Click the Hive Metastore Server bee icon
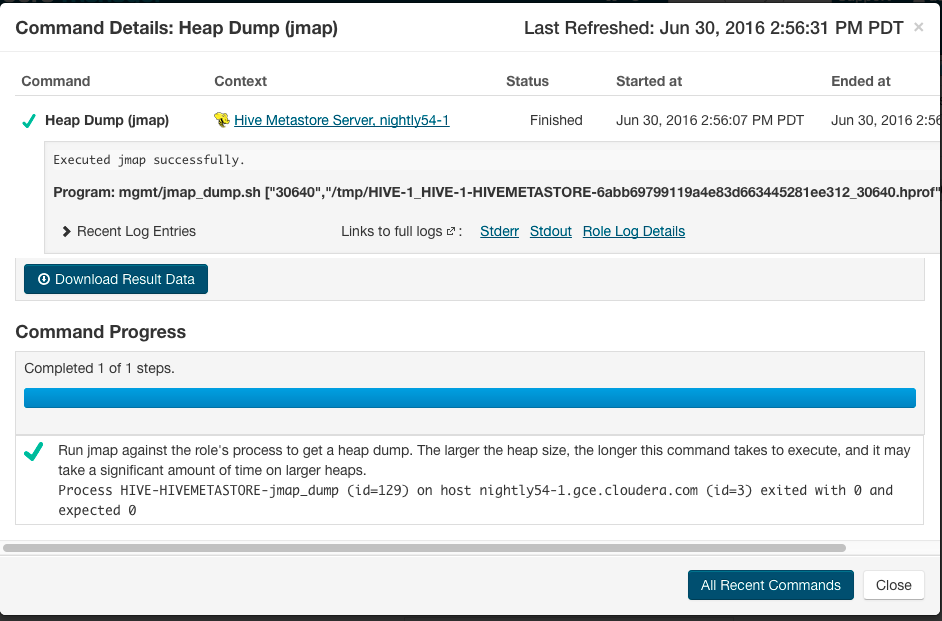Viewport: 942px width, 621px height. (222, 120)
